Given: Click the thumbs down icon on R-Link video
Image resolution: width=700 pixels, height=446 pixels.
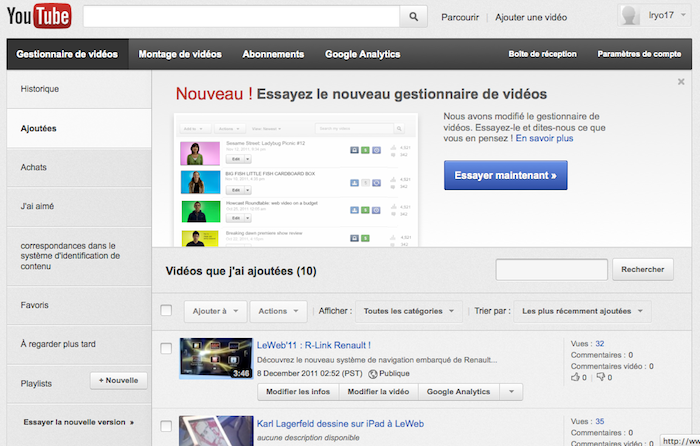Looking at the screenshot, I should coord(600,378).
